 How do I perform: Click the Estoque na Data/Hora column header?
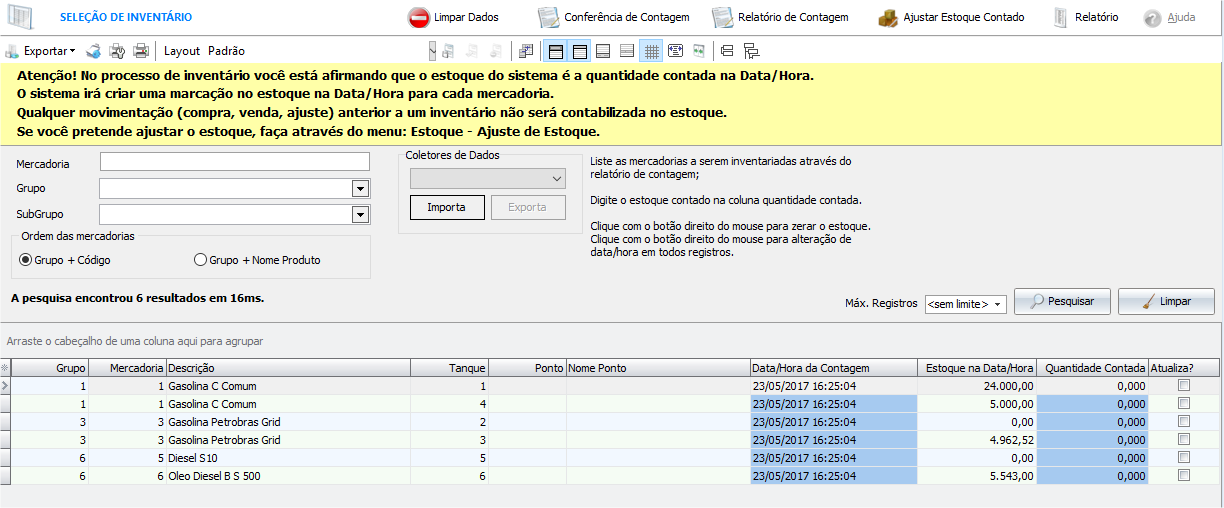pos(977,368)
